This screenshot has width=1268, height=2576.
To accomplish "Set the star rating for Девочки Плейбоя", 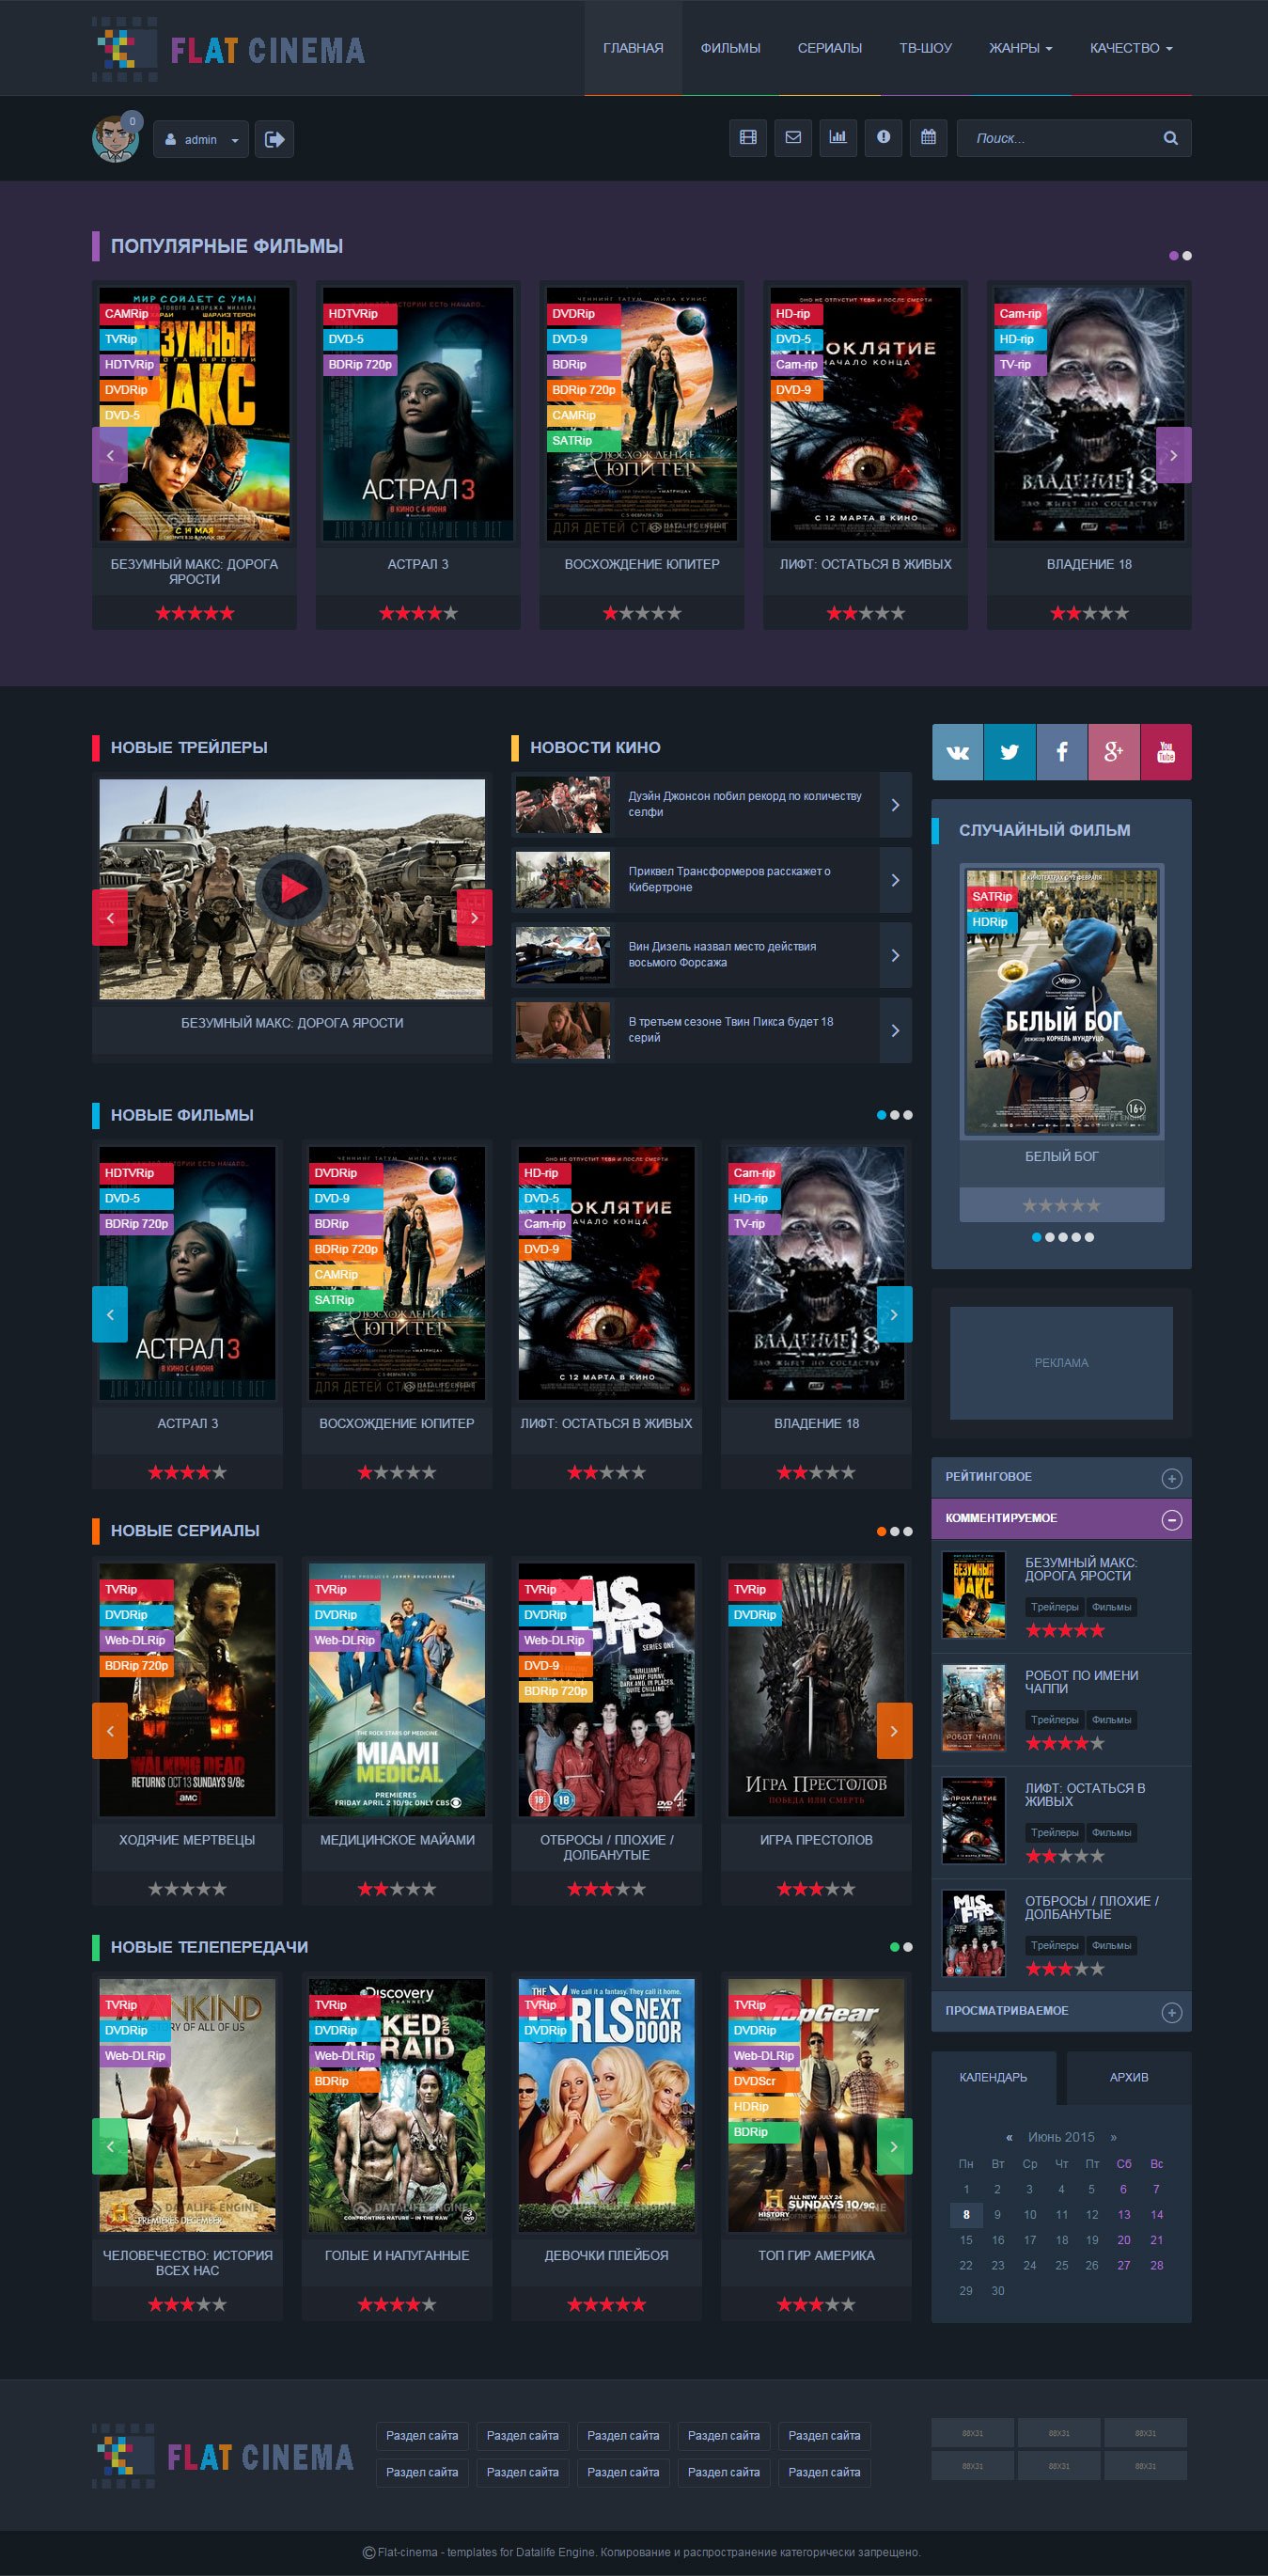I will [606, 2304].
